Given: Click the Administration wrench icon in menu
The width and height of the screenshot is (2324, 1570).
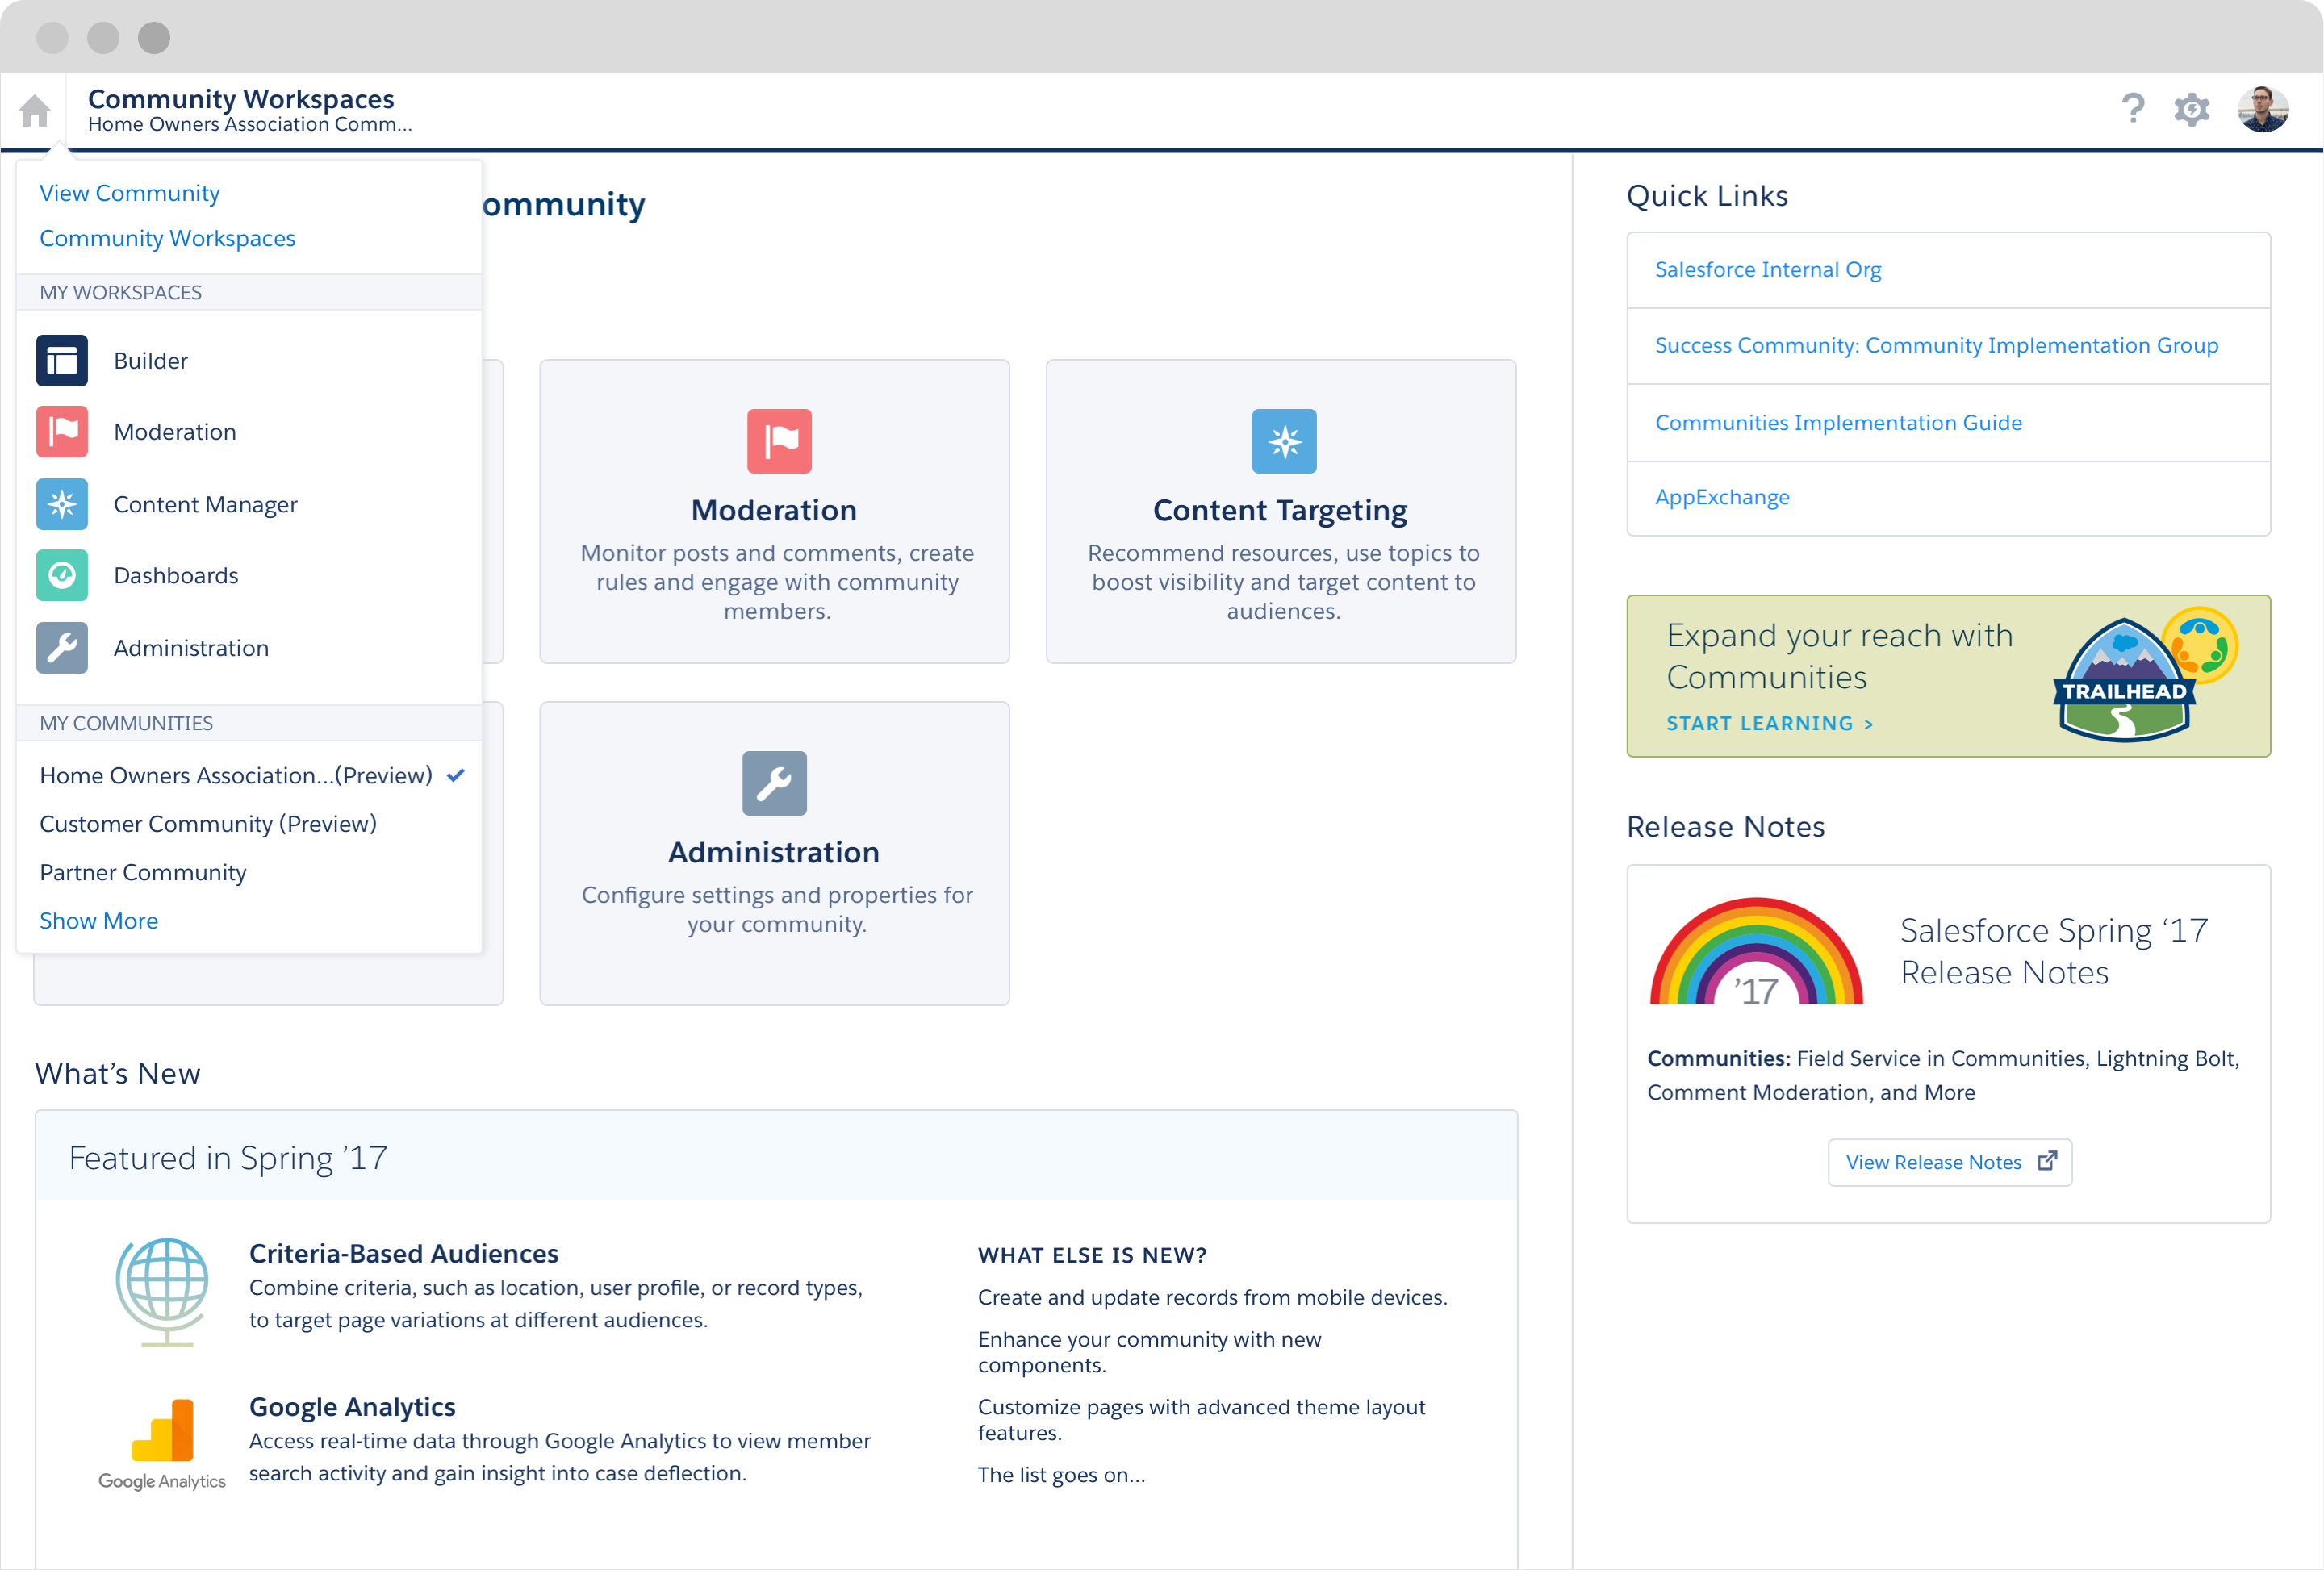Looking at the screenshot, I should point(62,648).
